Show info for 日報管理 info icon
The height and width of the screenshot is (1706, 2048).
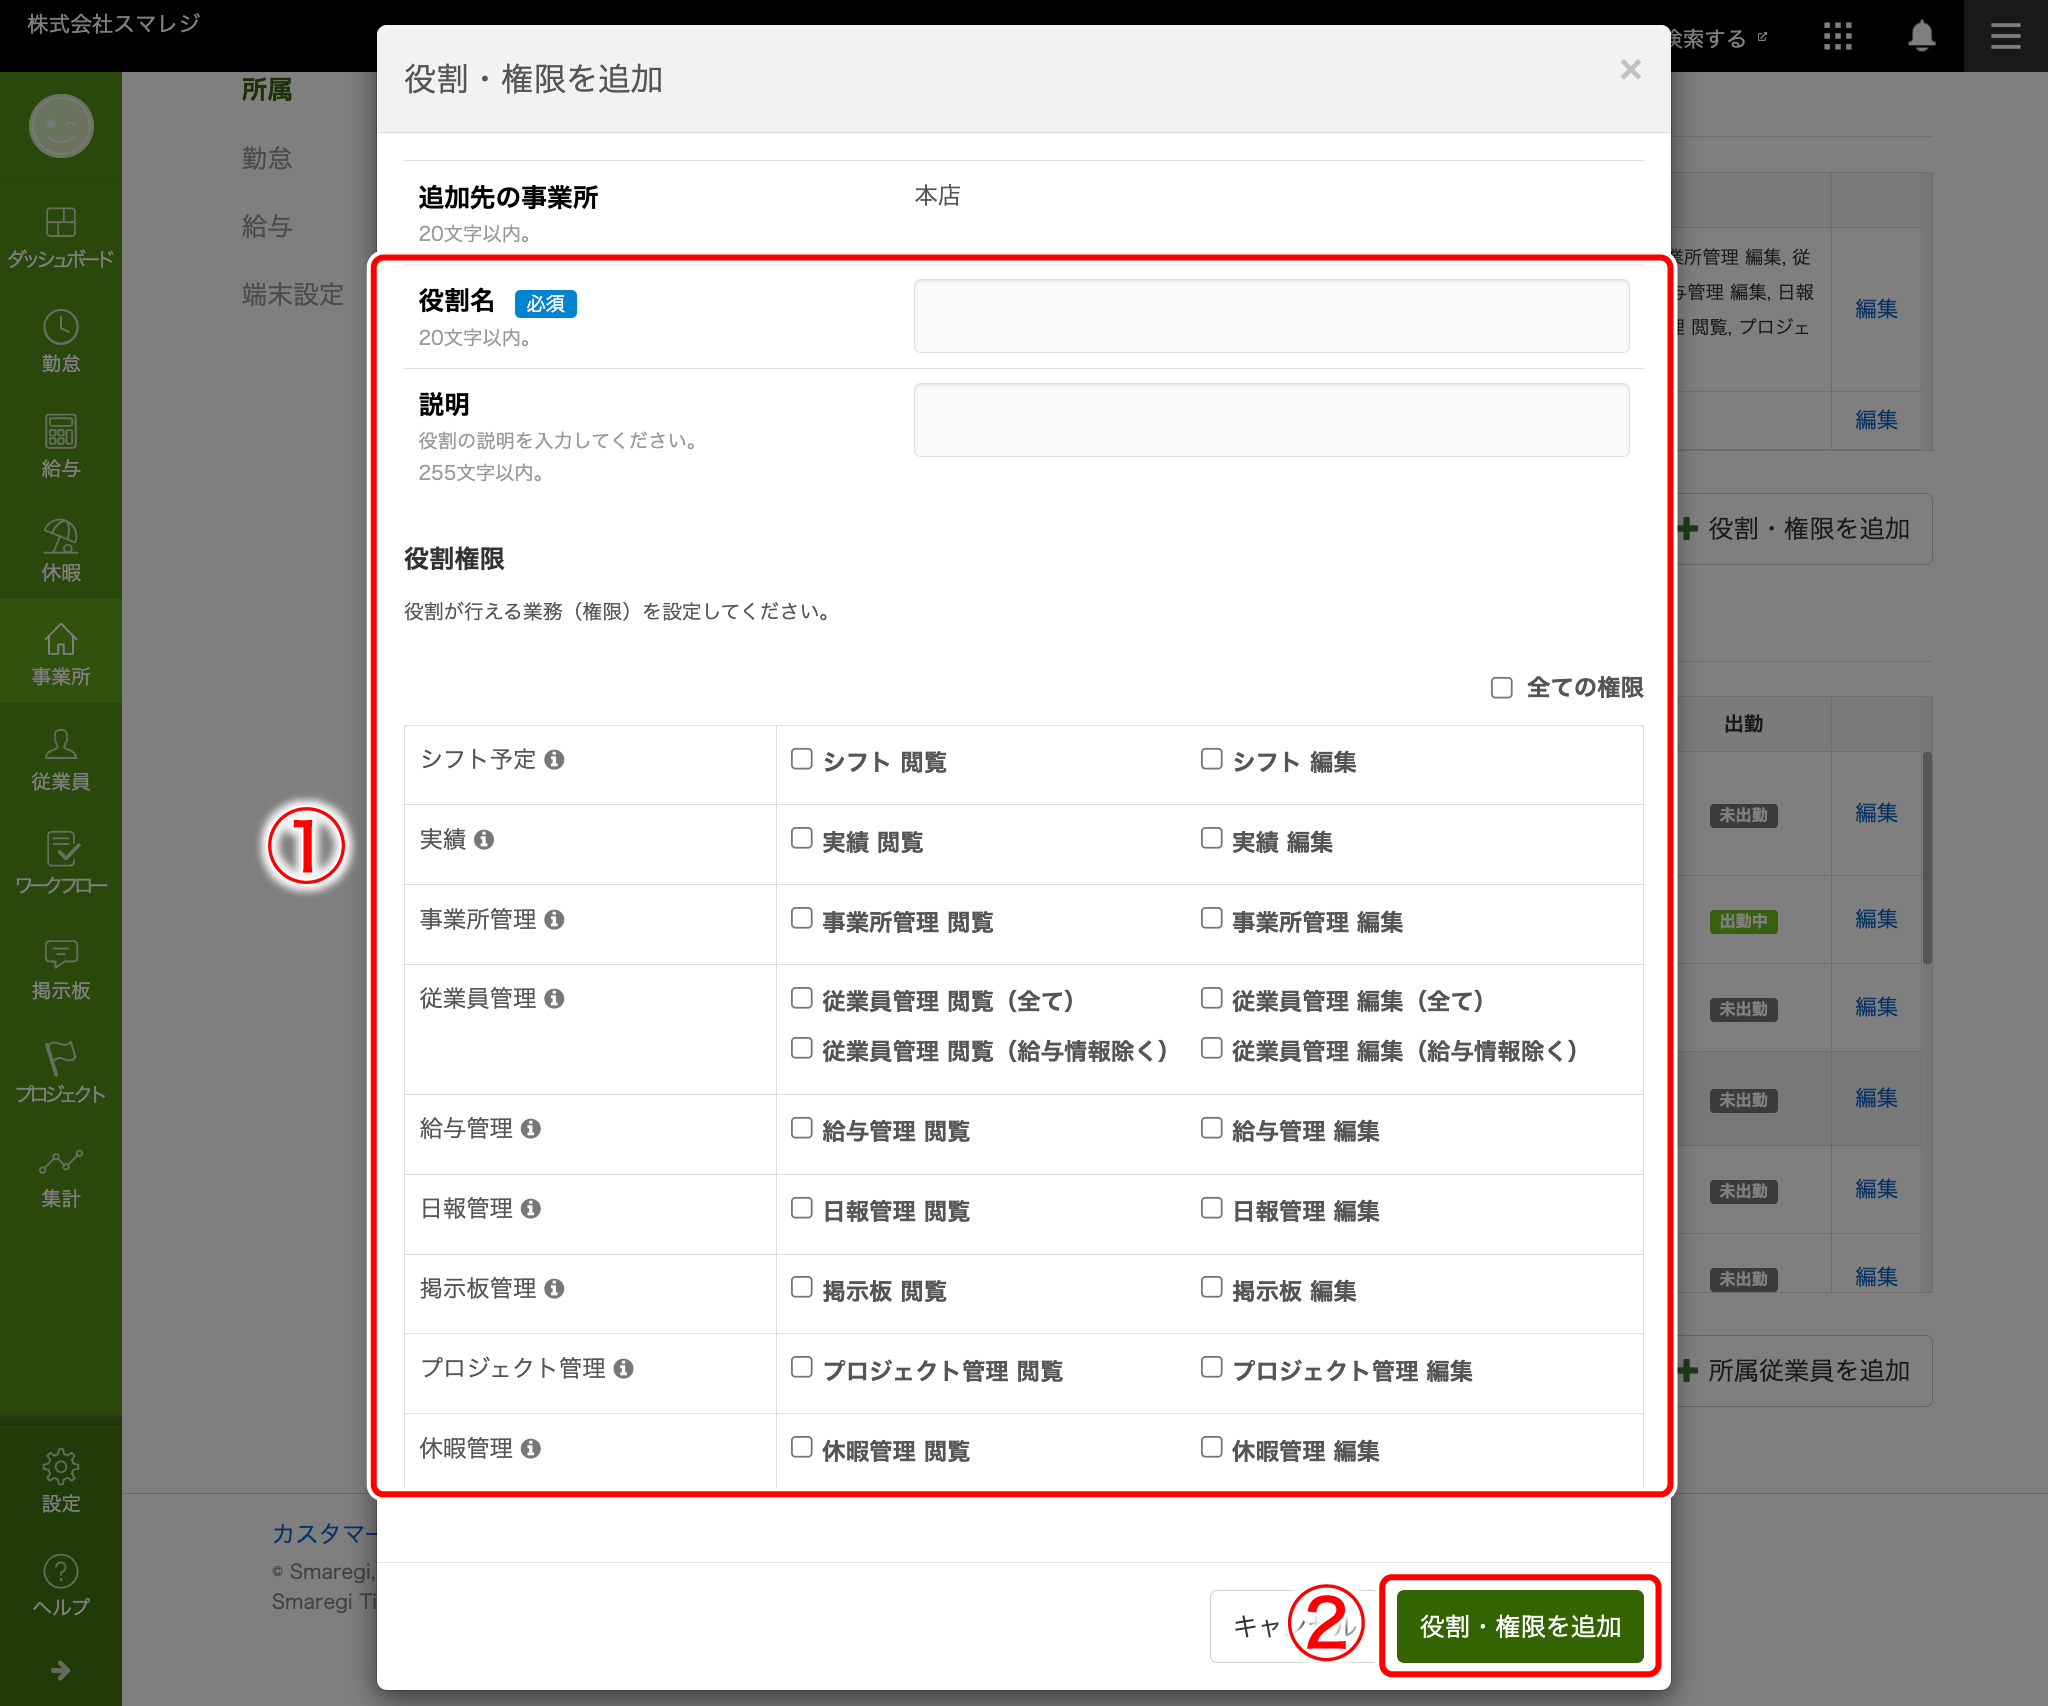click(531, 1209)
